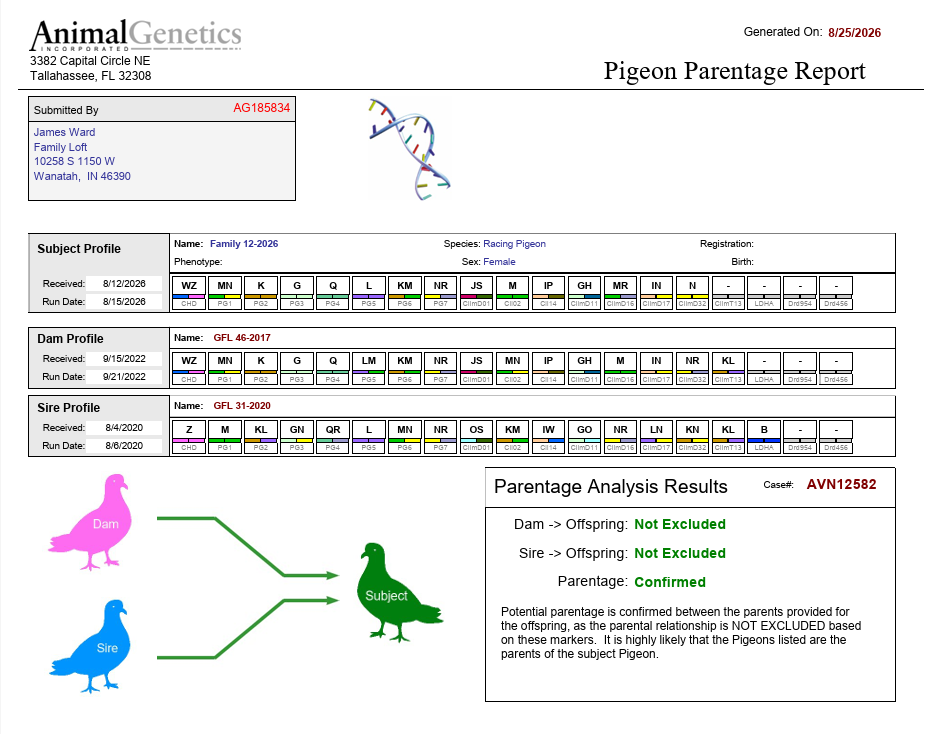Screen dimensions: 952x734
Task: Click the Dam Not Excluded result
Action: pos(680,525)
